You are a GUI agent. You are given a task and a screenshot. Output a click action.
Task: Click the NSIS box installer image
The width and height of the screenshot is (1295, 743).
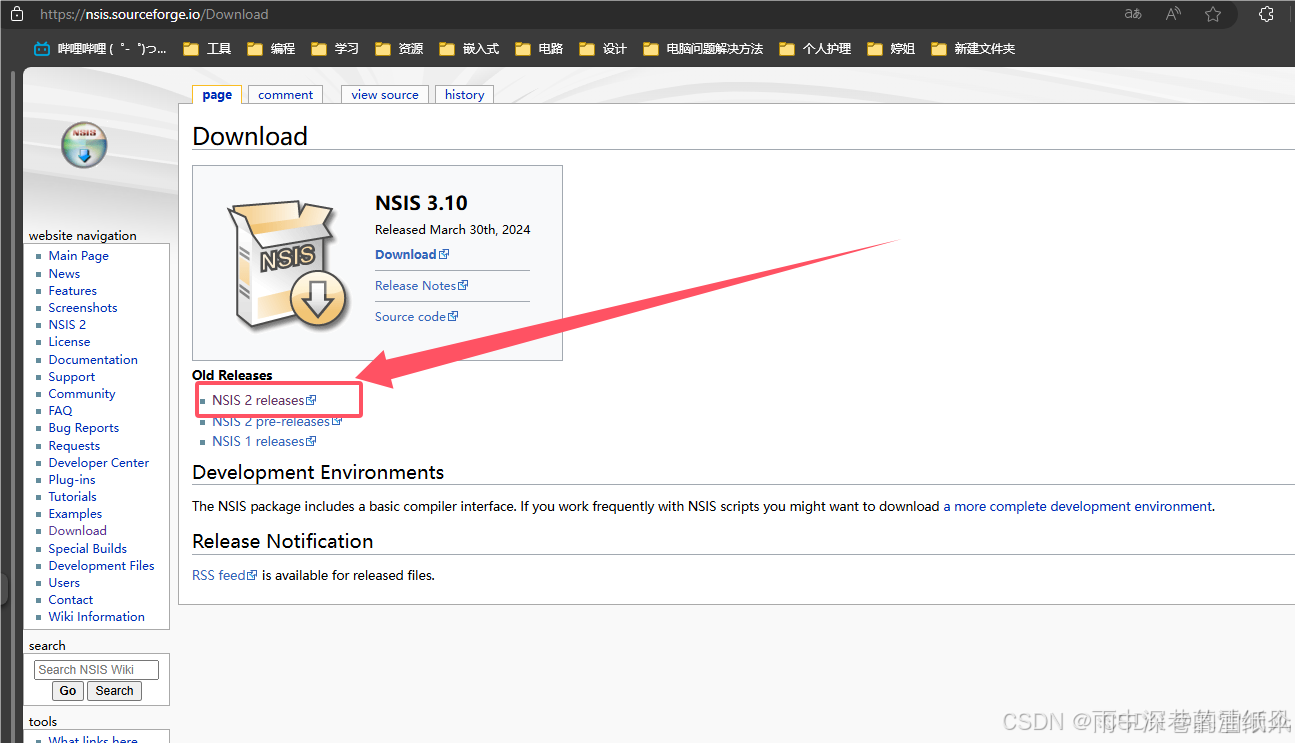288,264
